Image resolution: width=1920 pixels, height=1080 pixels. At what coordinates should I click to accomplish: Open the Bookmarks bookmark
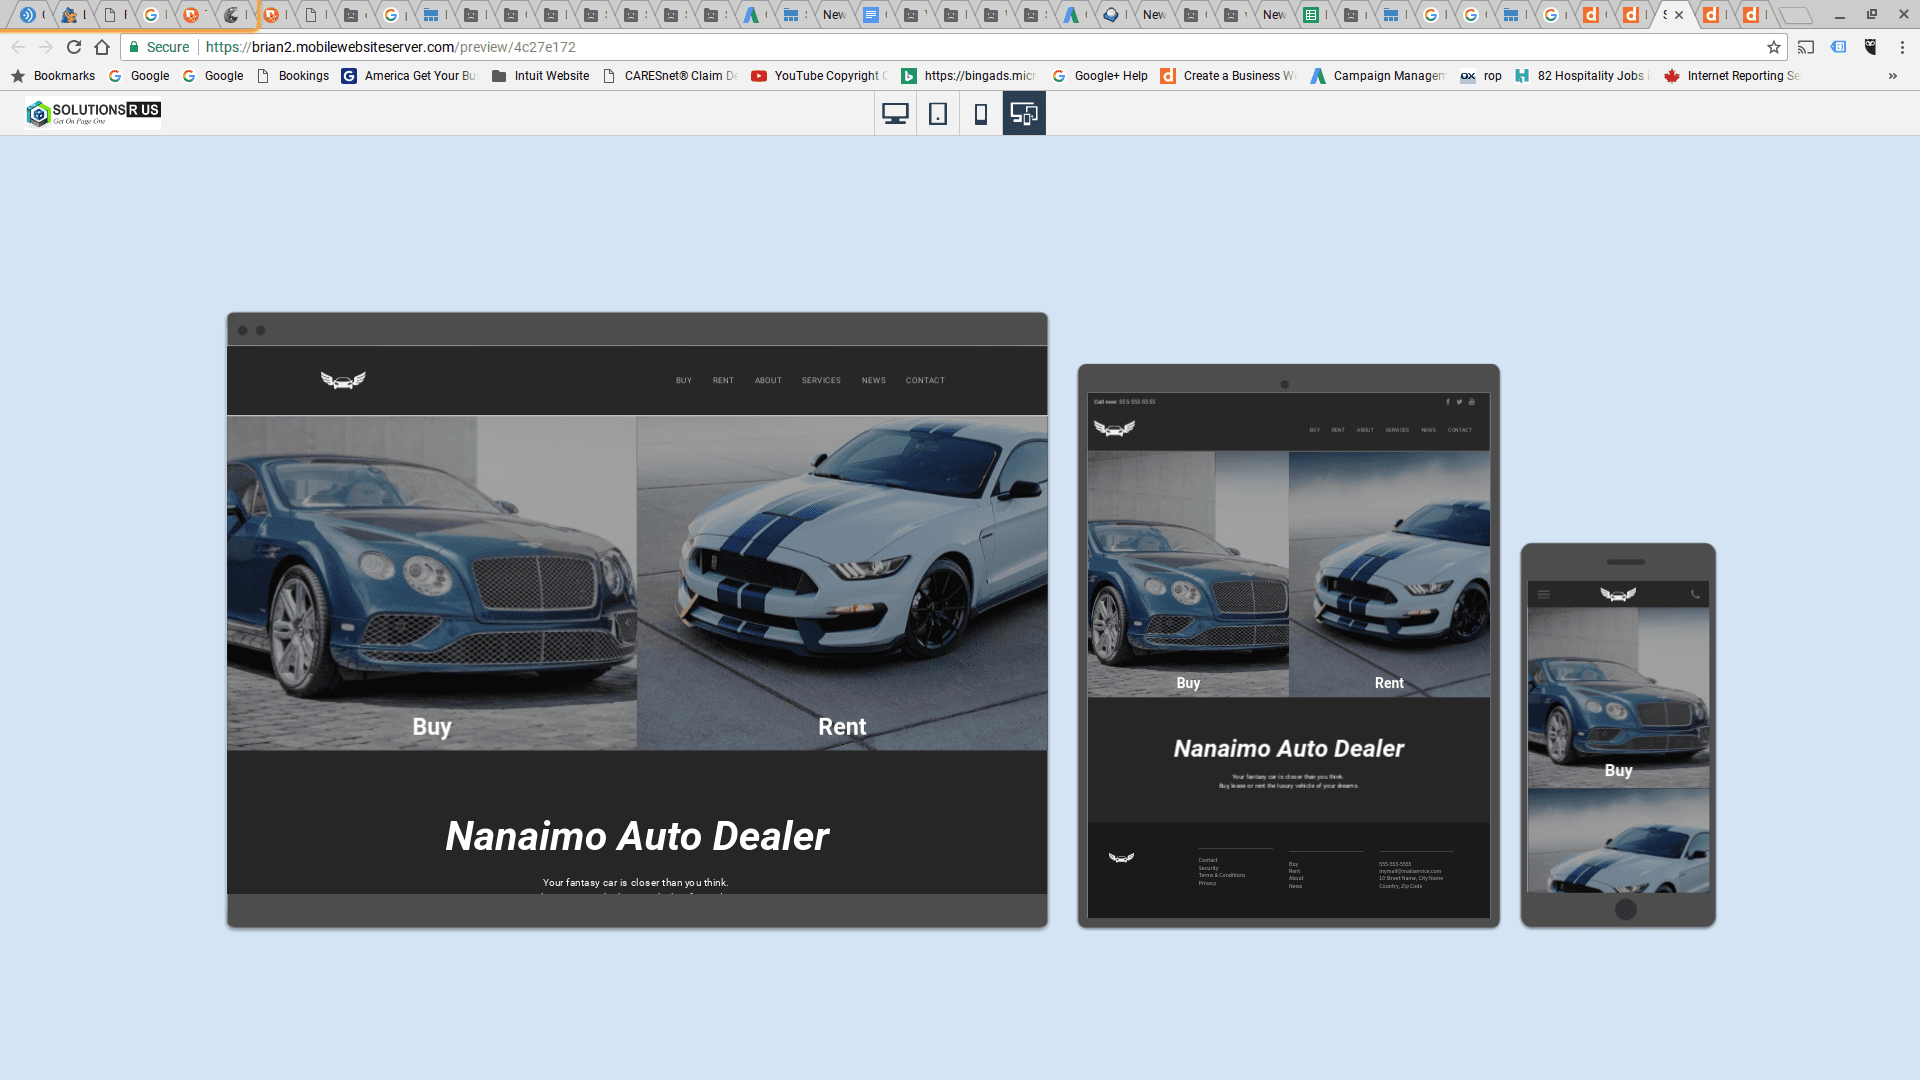pyautogui.click(x=53, y=76)
